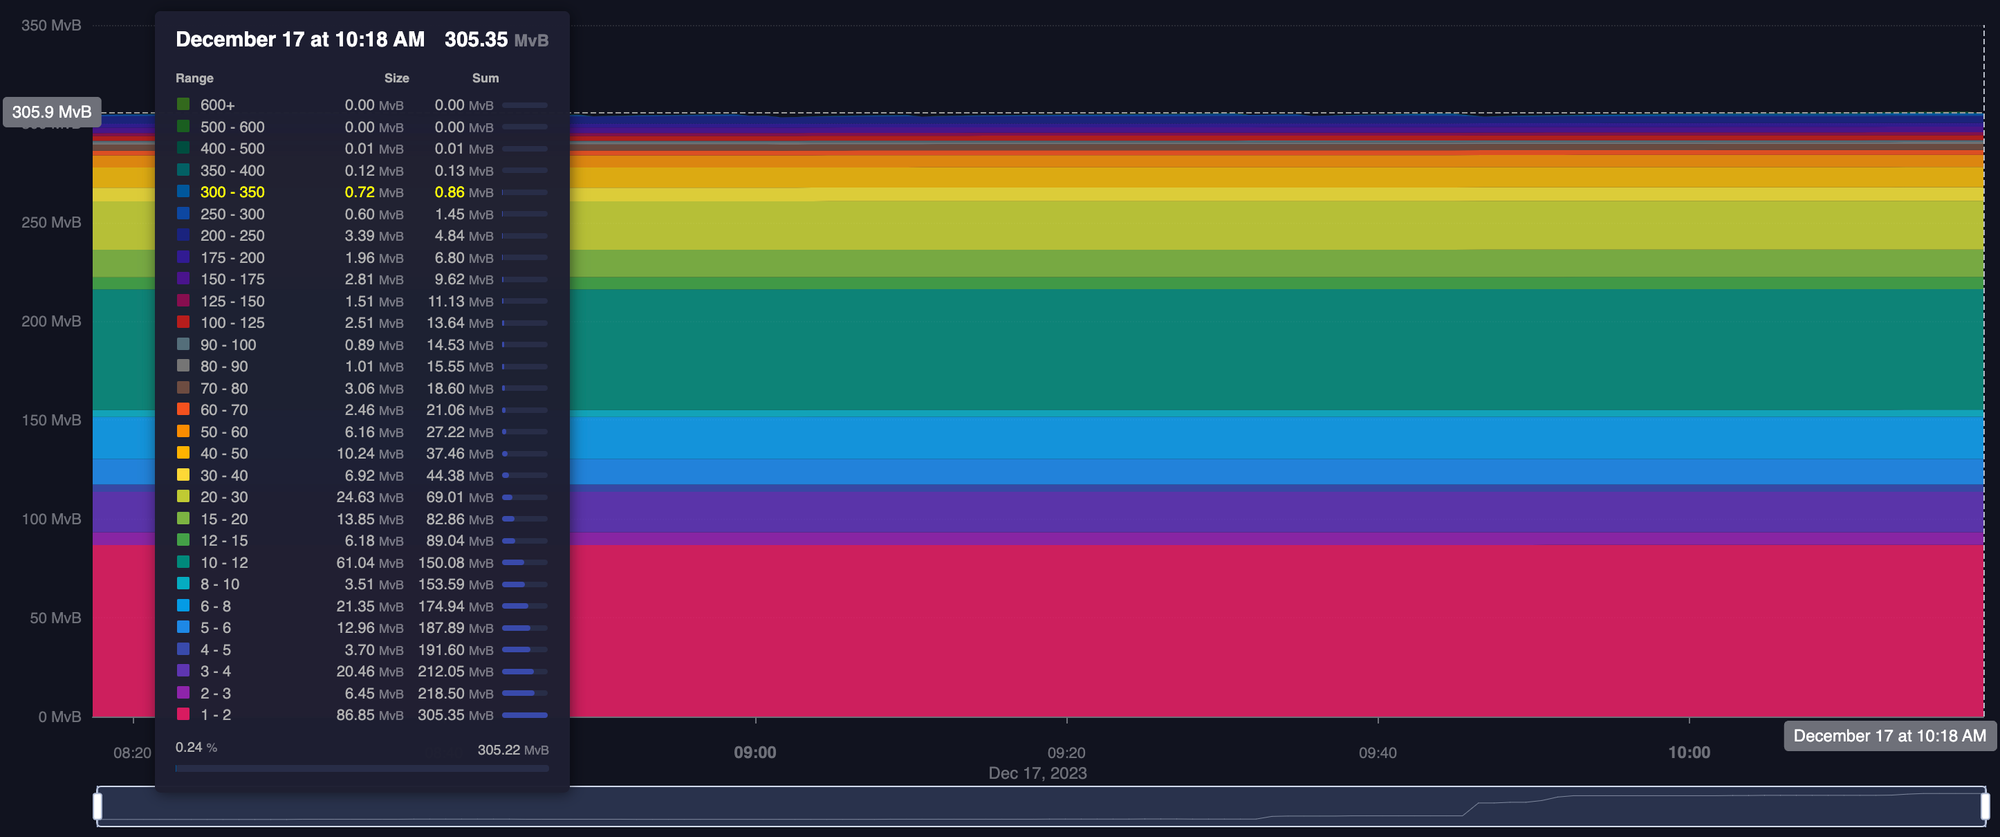Click the 100 - 125 range row label
Viewport: 2000px width, 837px height.
pos(232,323)
